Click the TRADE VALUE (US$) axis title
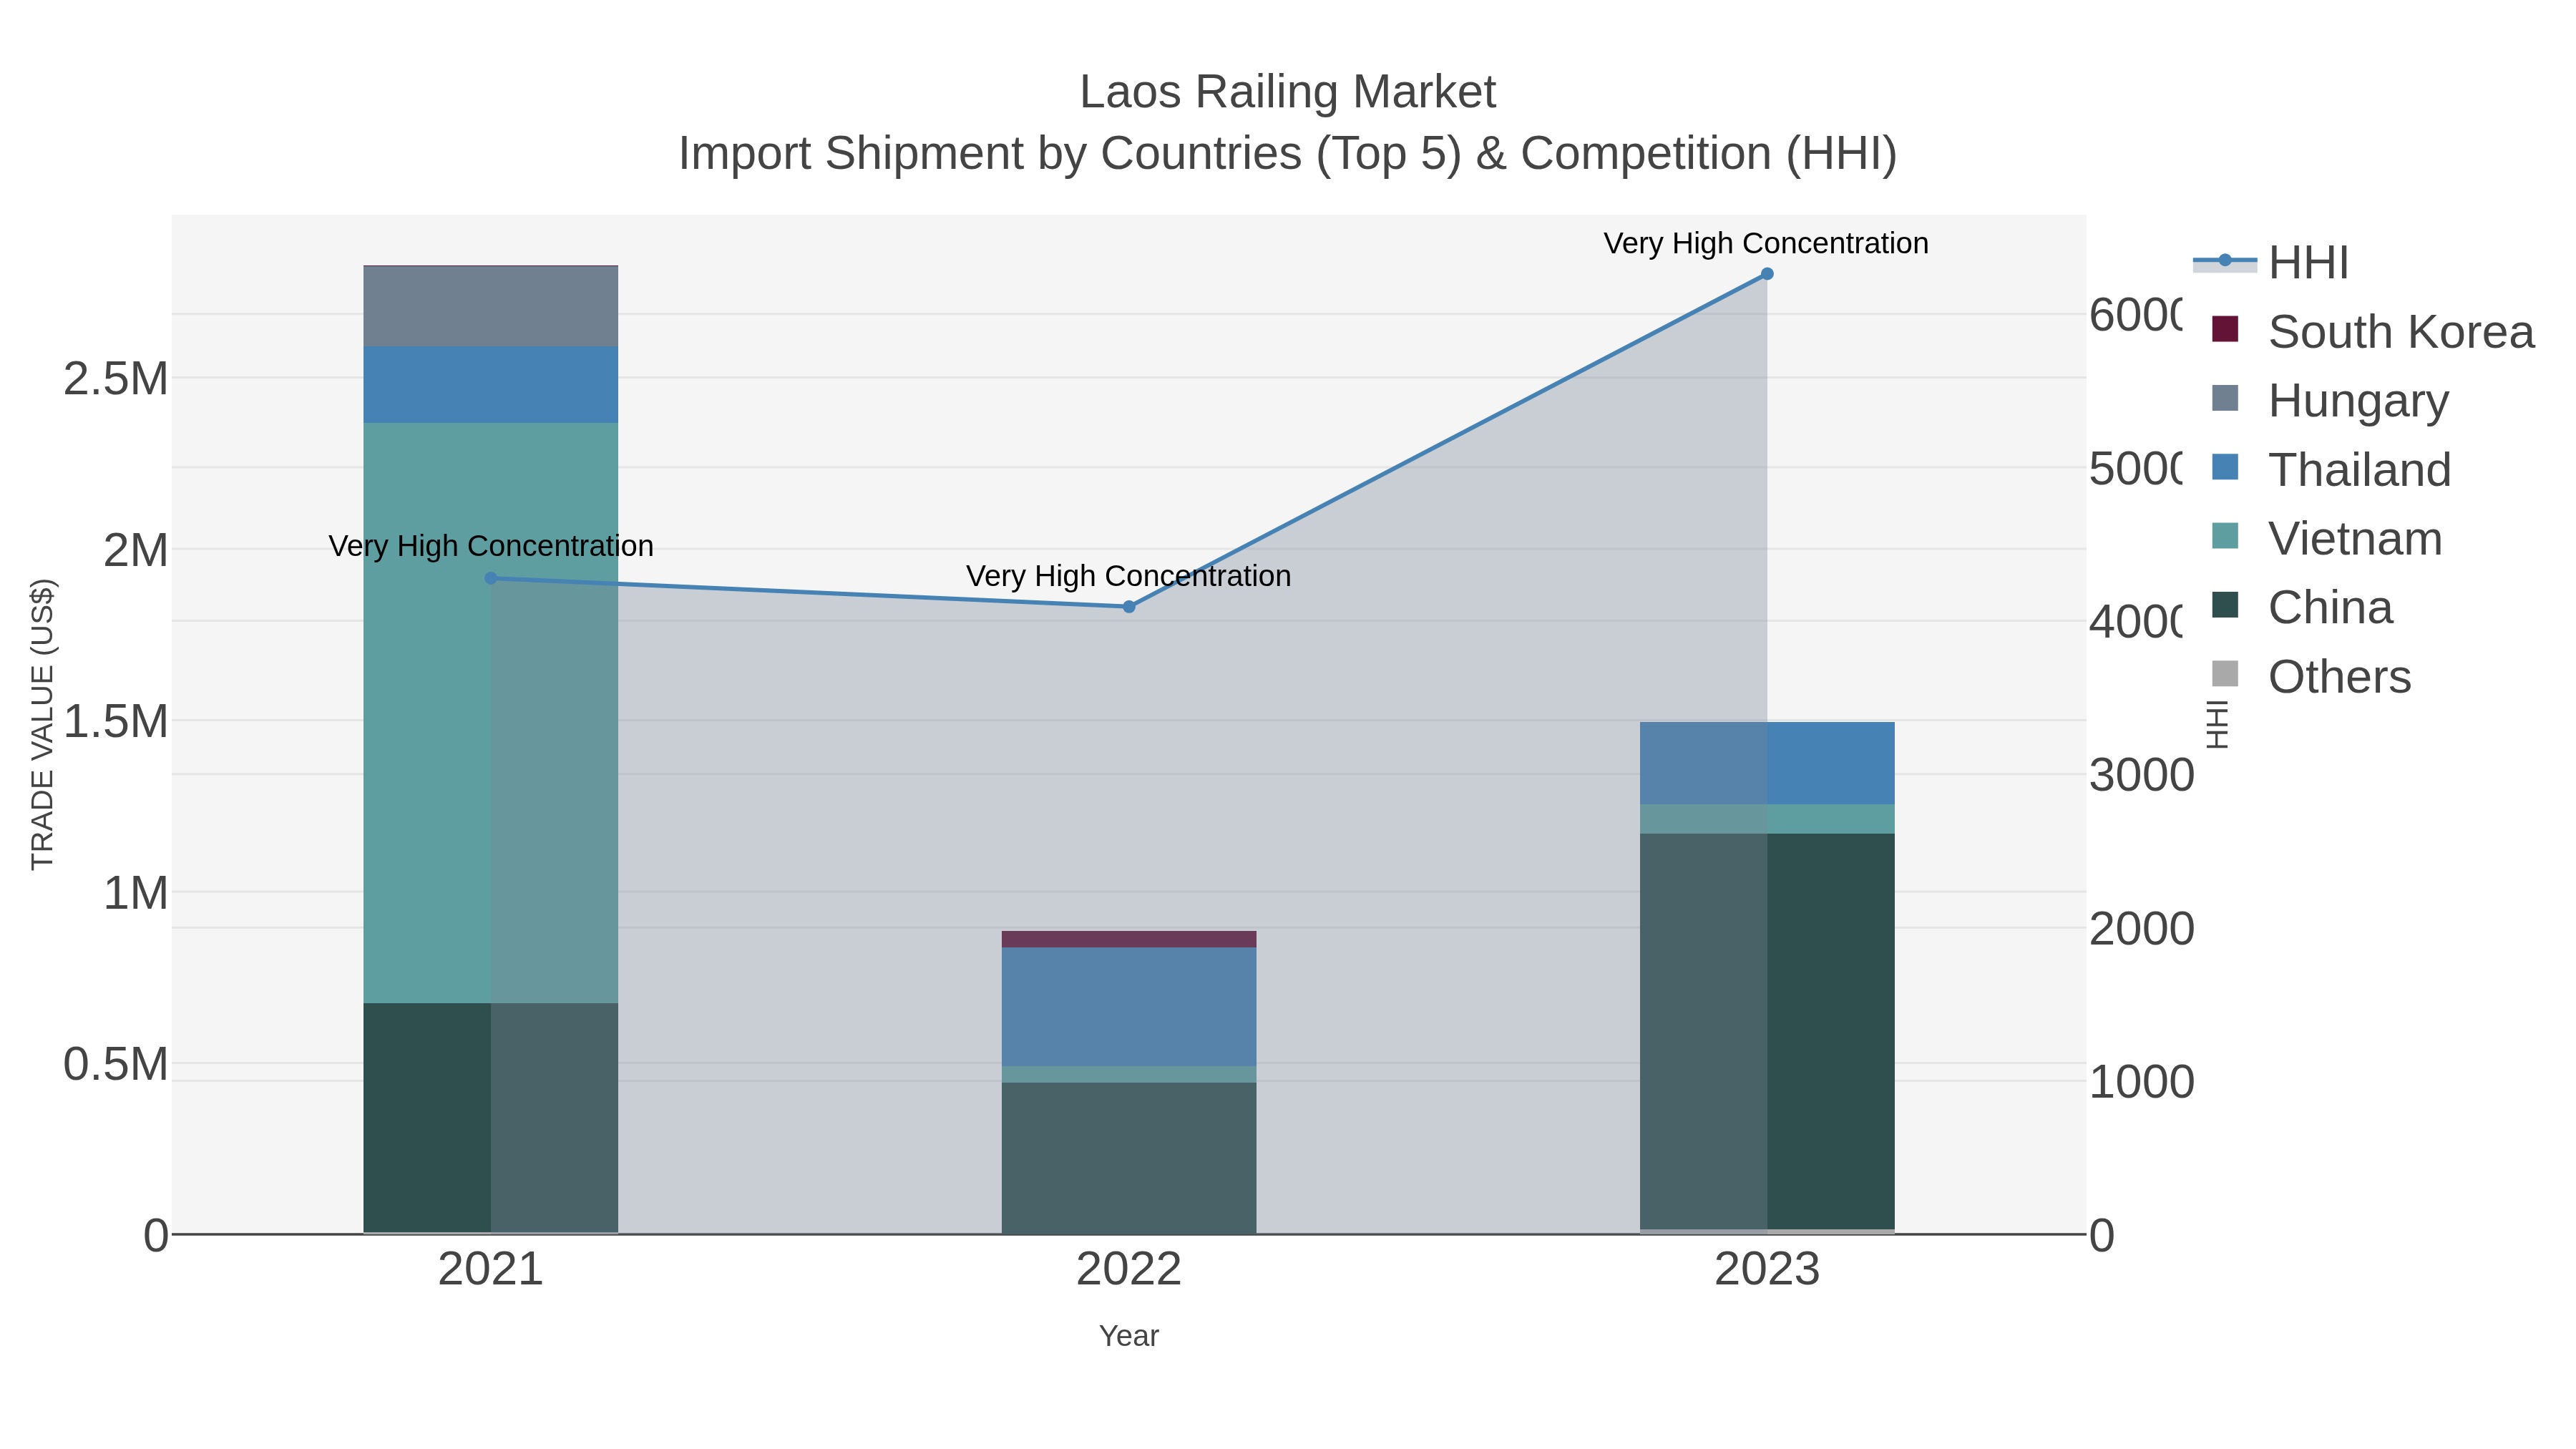 pyautogui.click(x=42, y=724)
